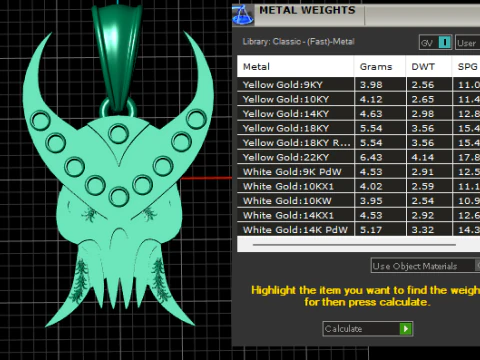Select White Gold:14KX1 row
This screenshot has height=360, width=480.
point(359,215)
